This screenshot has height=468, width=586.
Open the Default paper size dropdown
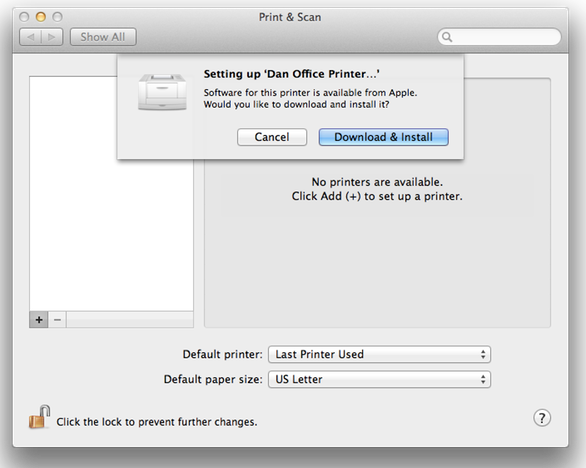click(x=379, y=379)
